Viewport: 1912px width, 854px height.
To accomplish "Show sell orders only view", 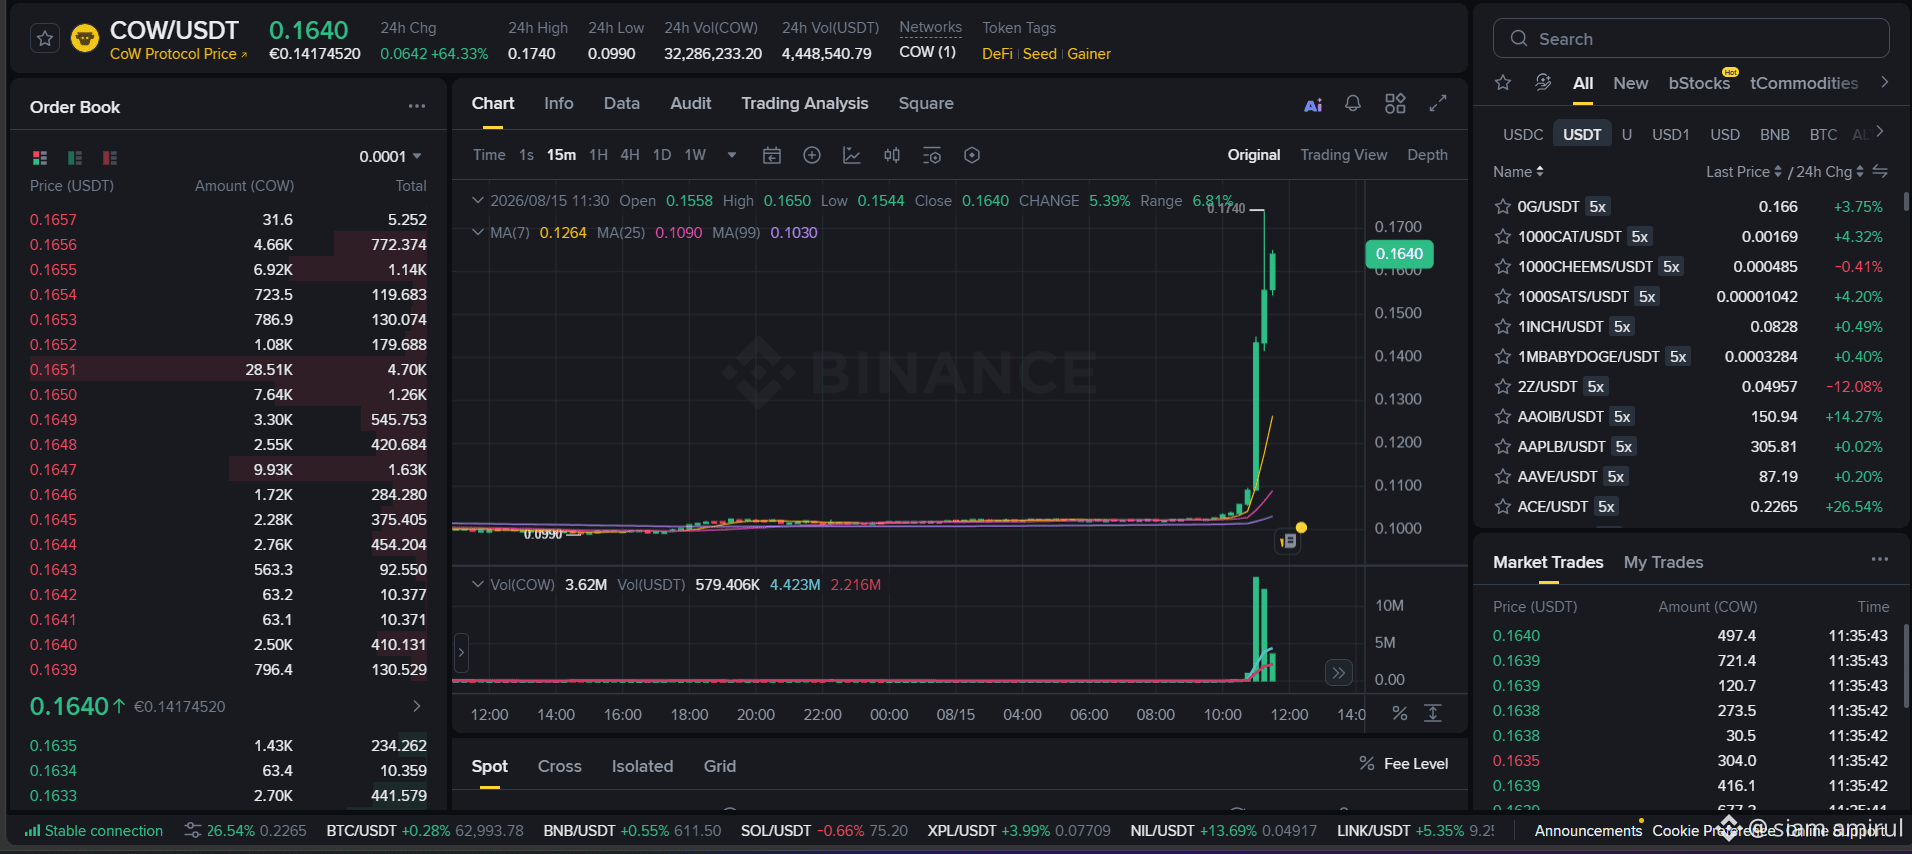I will click(110, 157).
